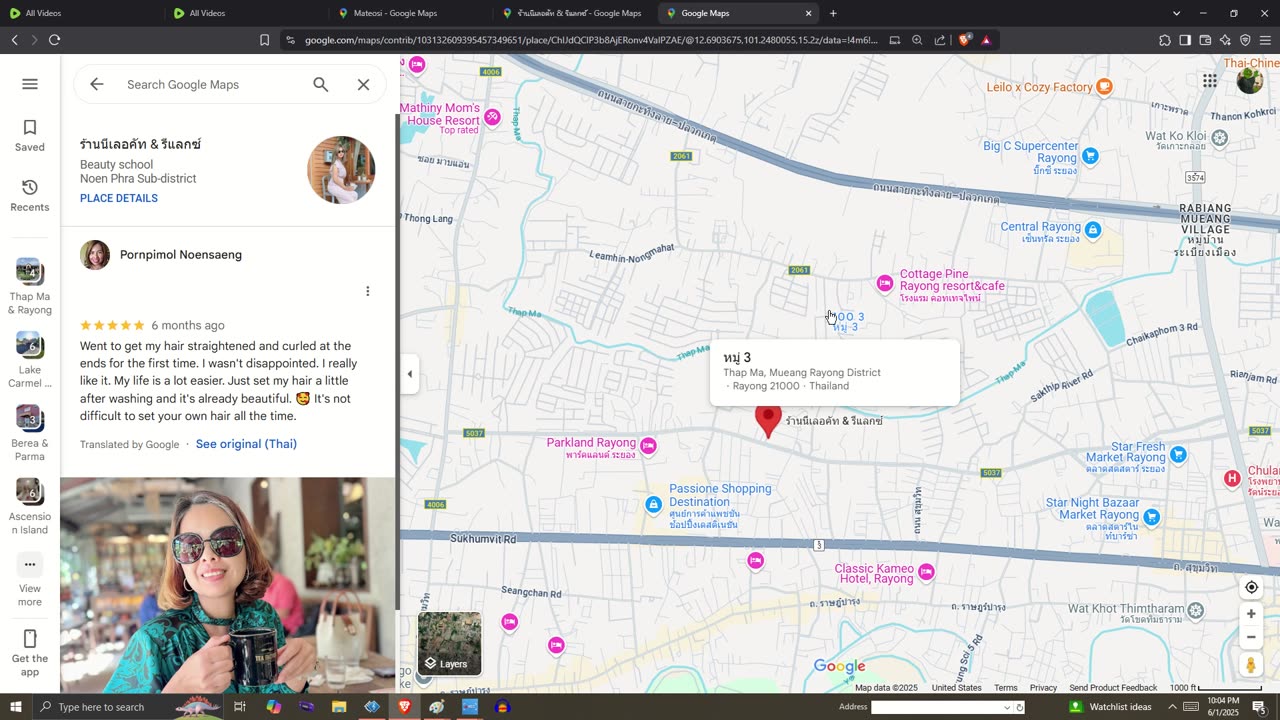Viewport: 1280px width, 720px height.
Task: Open Pornpimol Noensaeng's profile name
Action: click(181, 255)
